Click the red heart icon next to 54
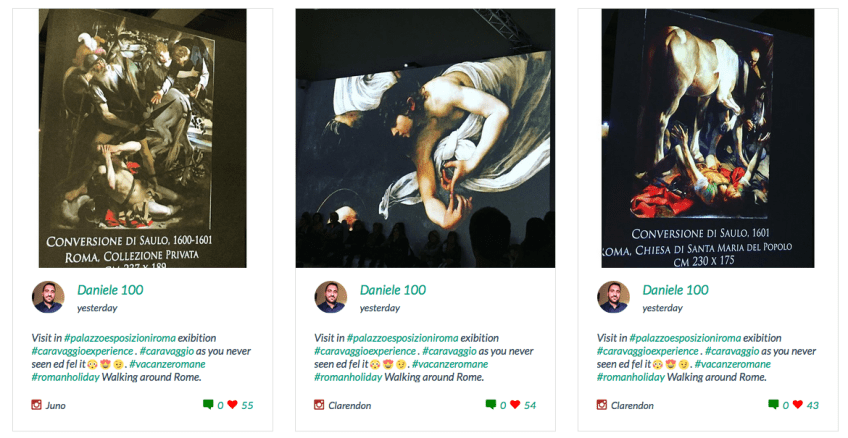The height and width of the screenshot is (438, 848). coord(515,404)
